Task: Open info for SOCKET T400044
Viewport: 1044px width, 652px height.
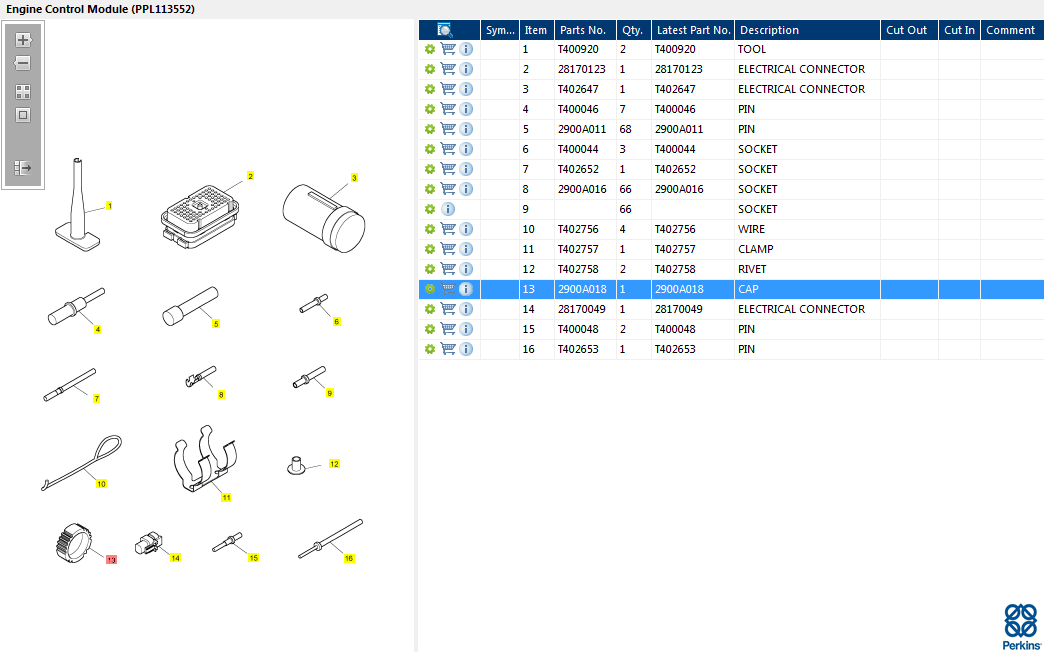Action: click(x=466, y=149)
